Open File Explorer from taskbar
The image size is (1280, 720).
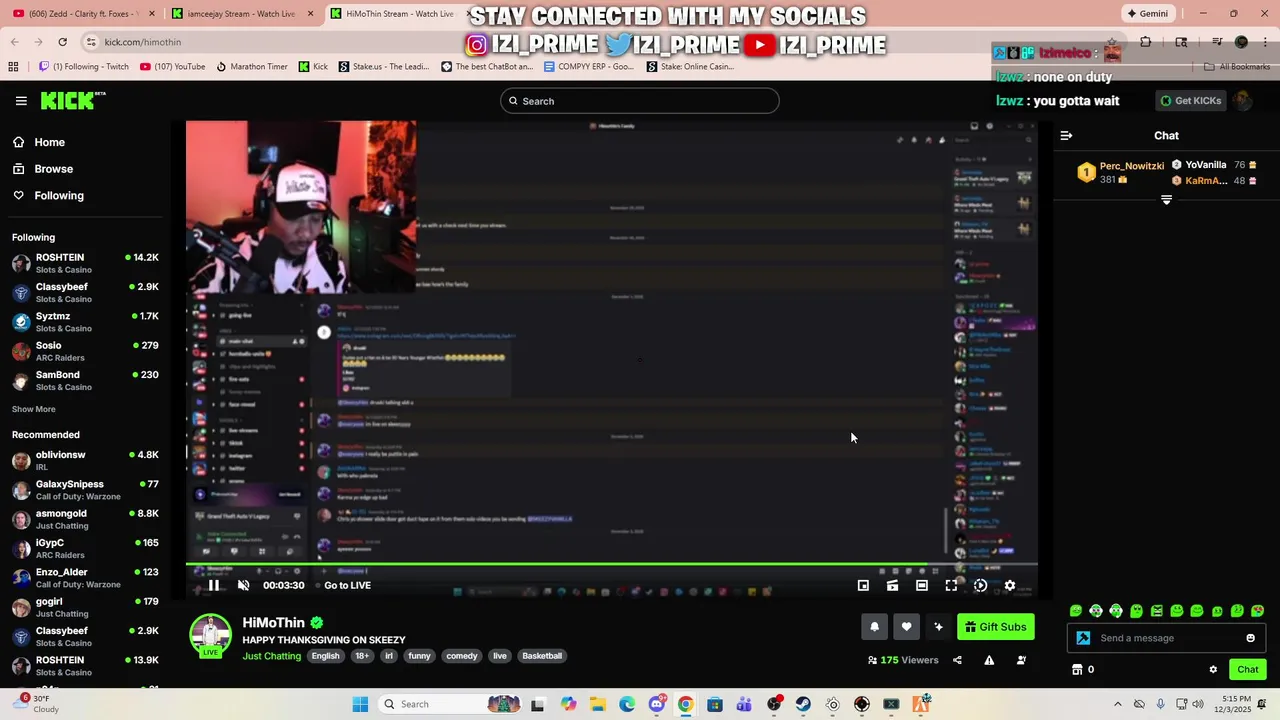(597, 704)
